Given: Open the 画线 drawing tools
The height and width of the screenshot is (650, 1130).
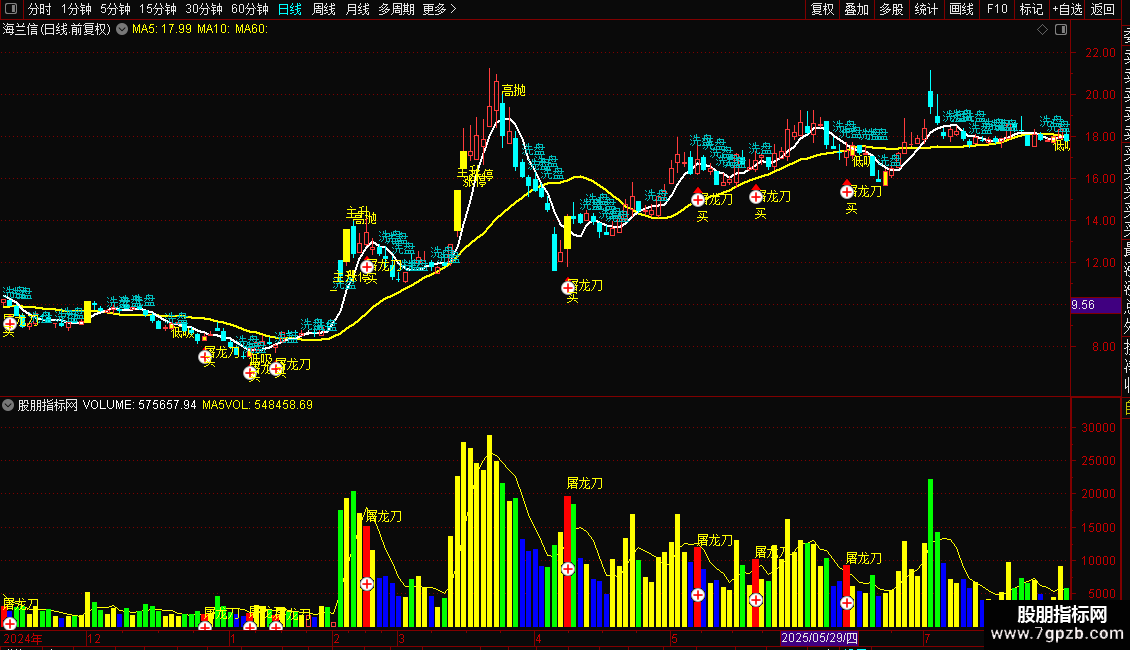Looking at the screenshot, I should point(961,9).
